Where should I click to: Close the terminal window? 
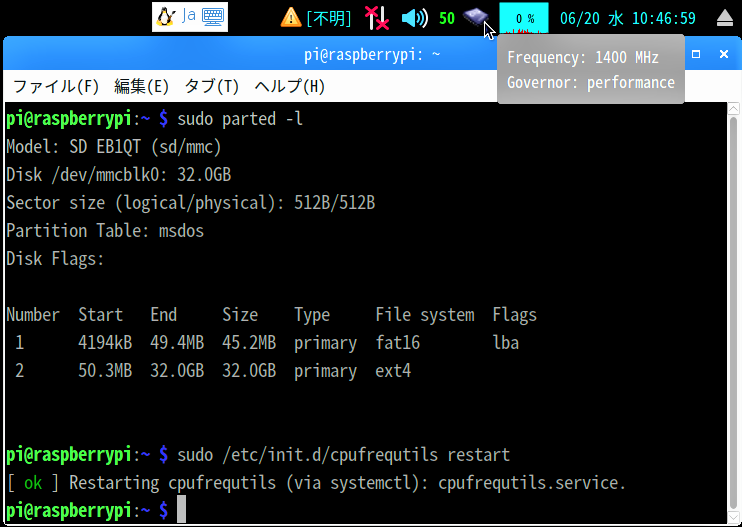click(724, 54)
